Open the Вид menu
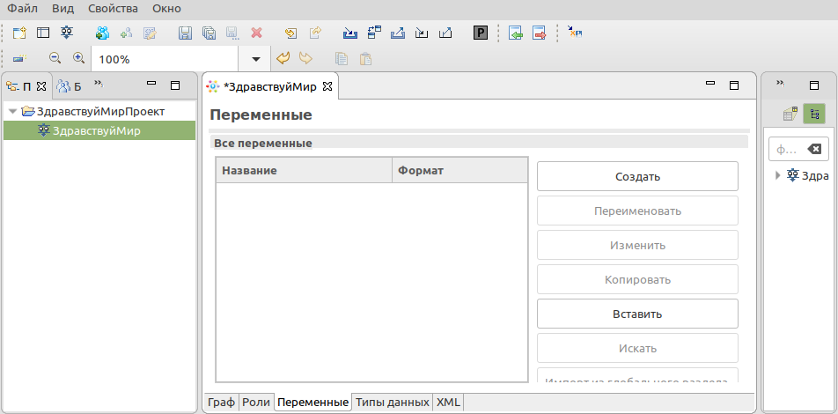 [63, 9]
